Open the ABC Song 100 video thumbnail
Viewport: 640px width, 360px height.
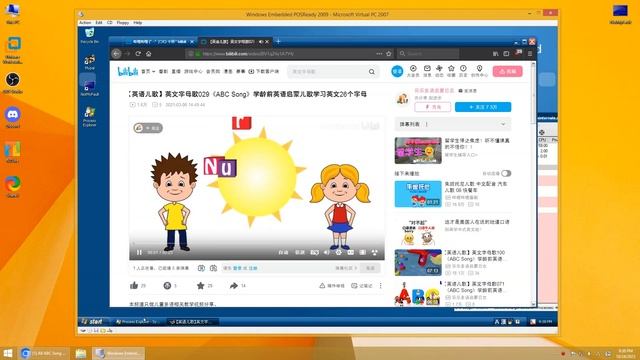[x=418, y=262]
